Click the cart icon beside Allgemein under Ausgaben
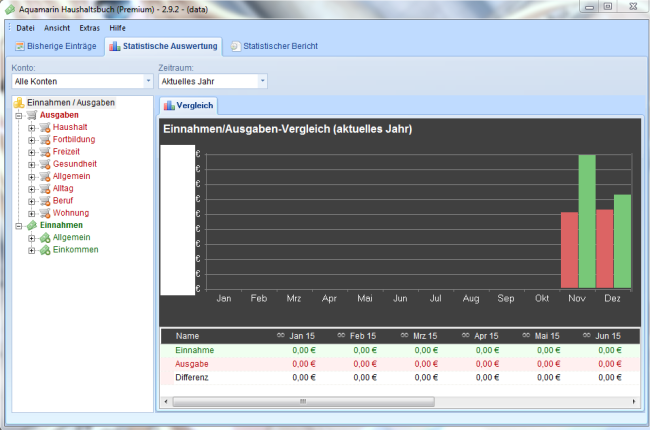Viewport: 650px width, 430px height. pos(45,176)
